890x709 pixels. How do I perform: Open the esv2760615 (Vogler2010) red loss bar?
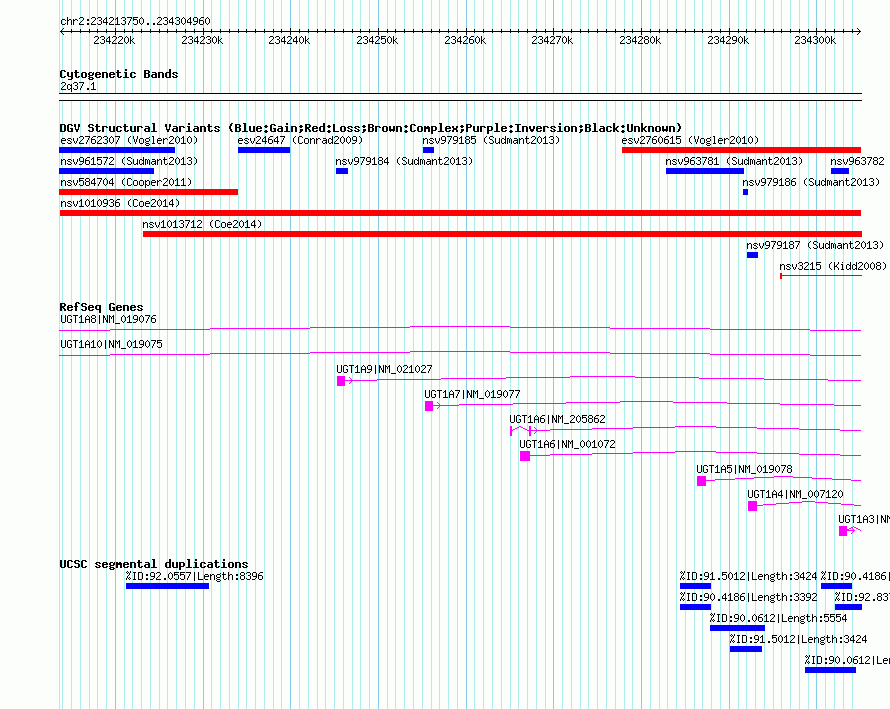tap(741, 150)
